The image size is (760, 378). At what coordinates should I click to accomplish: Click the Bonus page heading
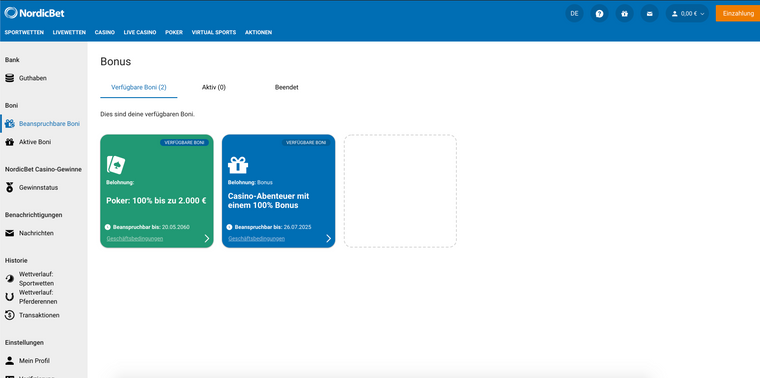pos(116,62)
